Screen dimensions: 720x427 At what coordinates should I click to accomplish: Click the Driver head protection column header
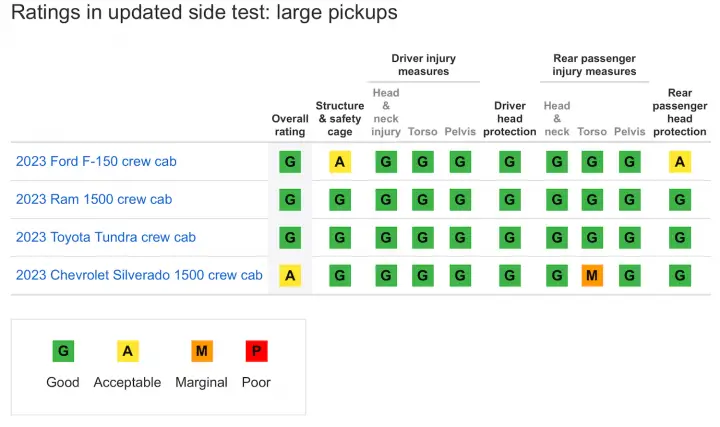tap(510, 118)
